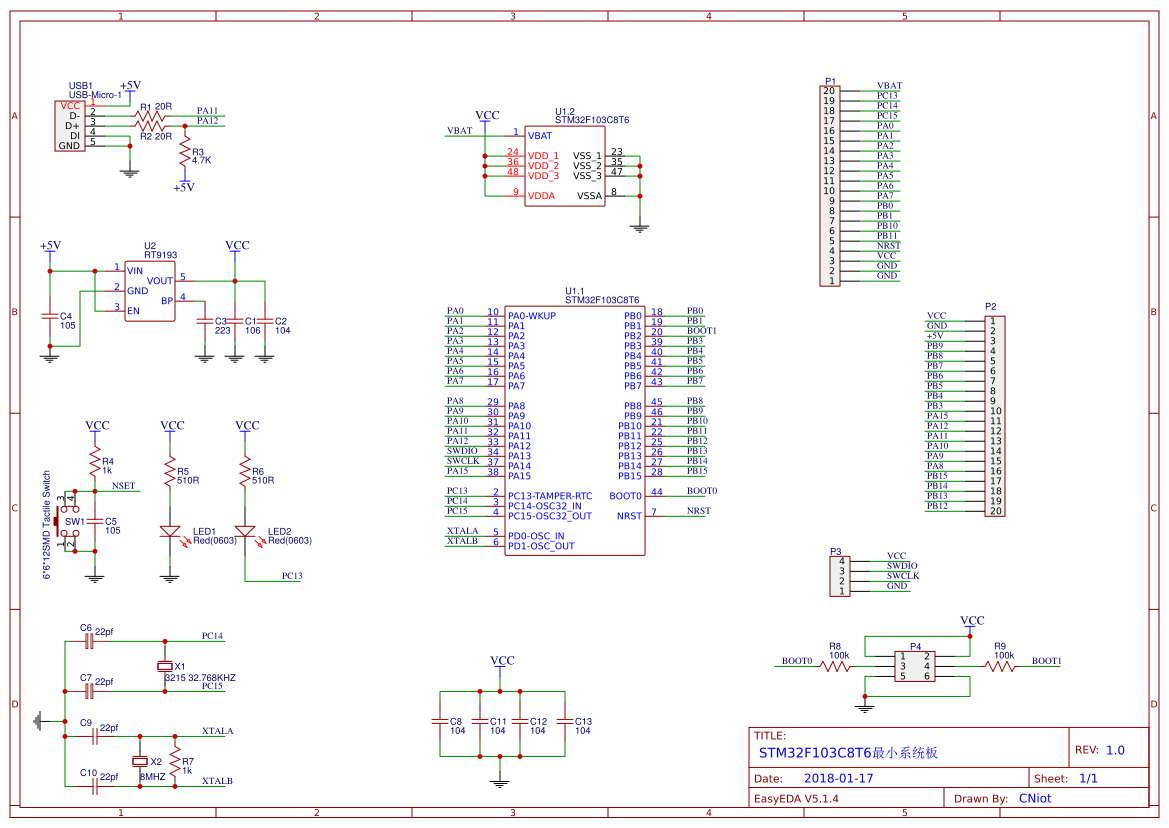Click the P4 jumper block symbol

coord(914,665)
